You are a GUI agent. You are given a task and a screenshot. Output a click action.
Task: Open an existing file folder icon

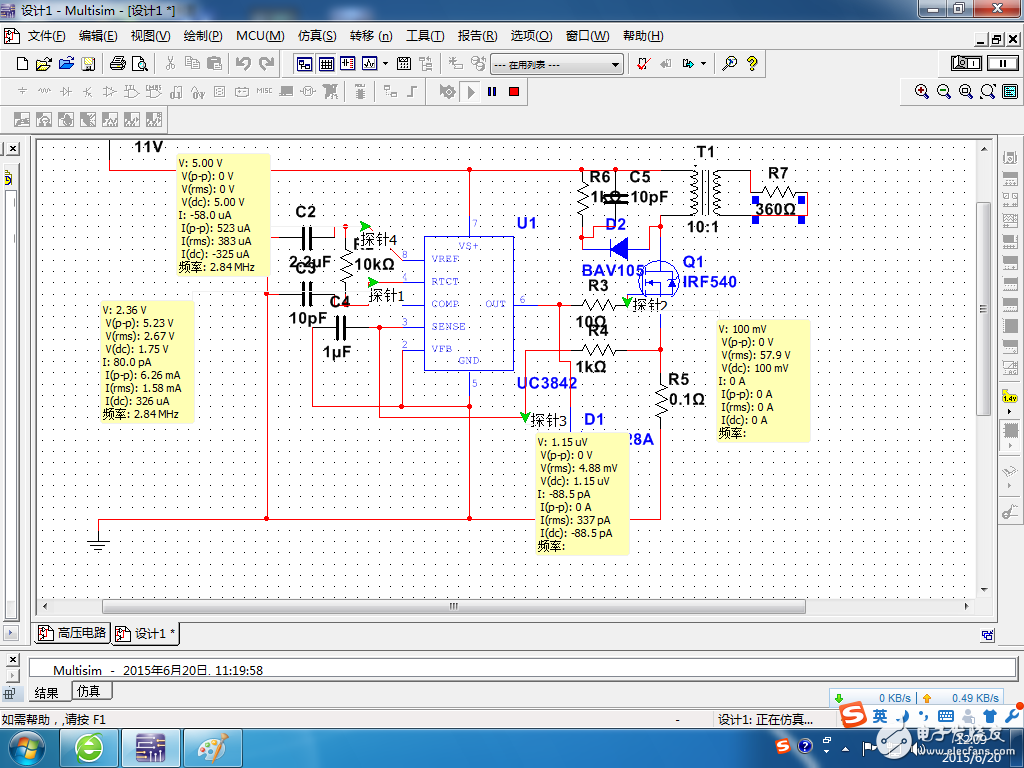(44, 64)
